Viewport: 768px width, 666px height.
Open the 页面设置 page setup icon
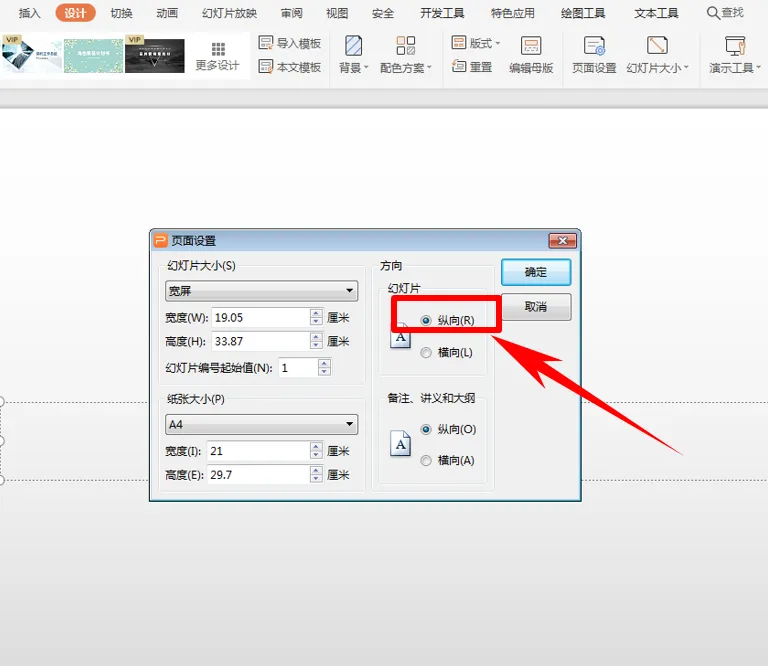point(594,46)
